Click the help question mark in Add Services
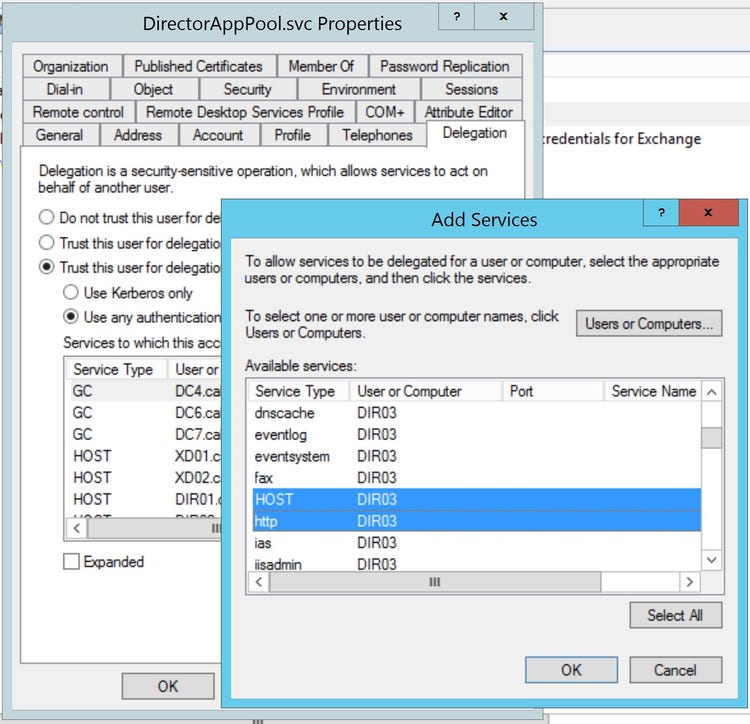Image resolution: width=750 pixels, height=724 pixels. click(x=661, y=213)
